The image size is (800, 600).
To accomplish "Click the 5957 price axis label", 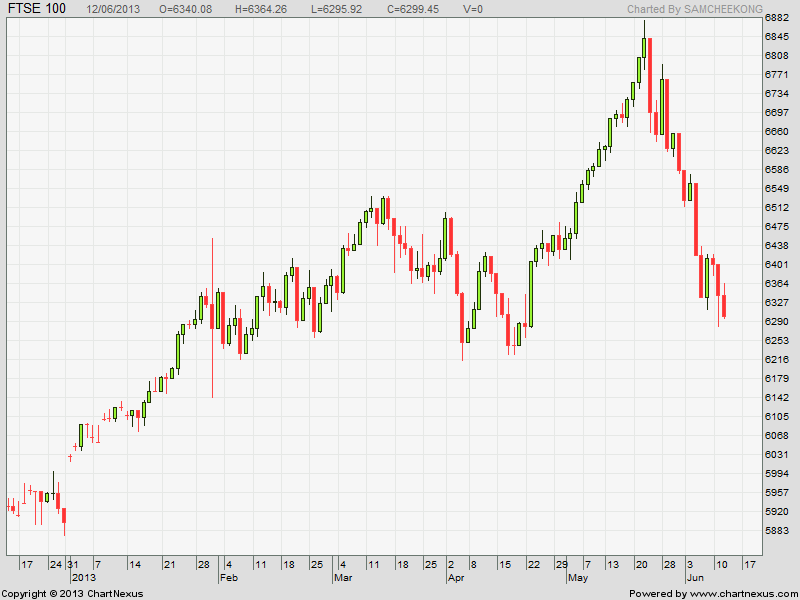I will (x=777, y=492).
